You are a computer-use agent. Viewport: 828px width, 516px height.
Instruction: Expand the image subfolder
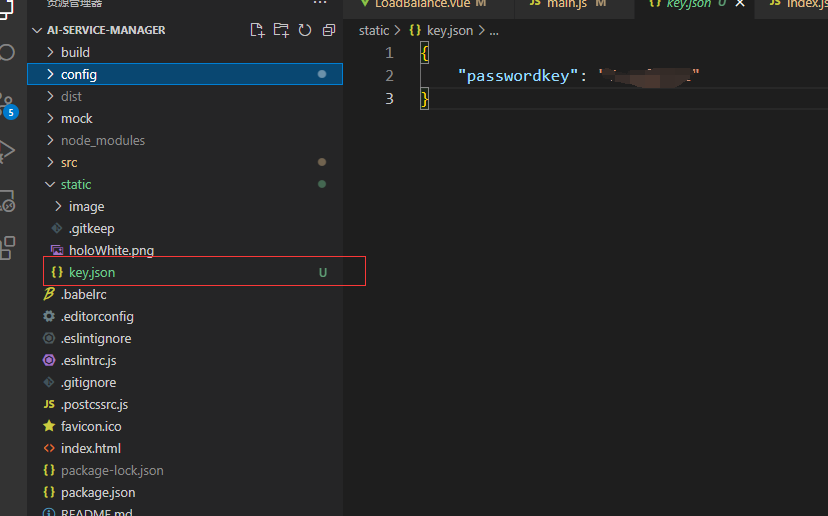(185, 207)
